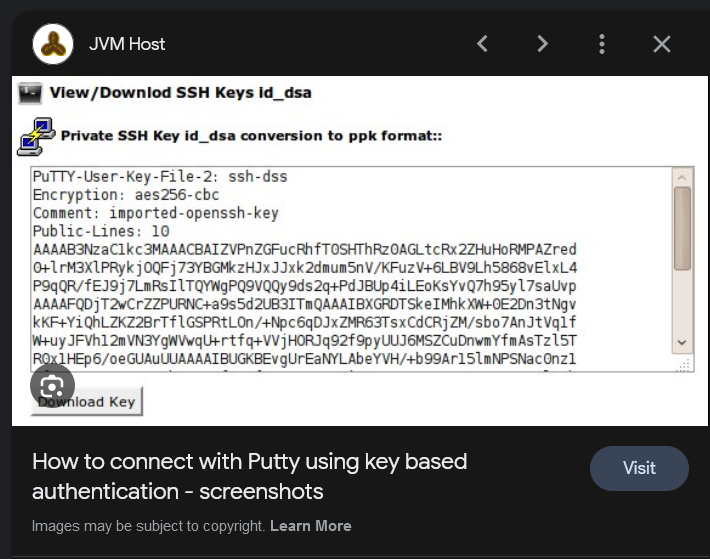Click the scrollbar up arrow in key textarea

coord(682,177)
